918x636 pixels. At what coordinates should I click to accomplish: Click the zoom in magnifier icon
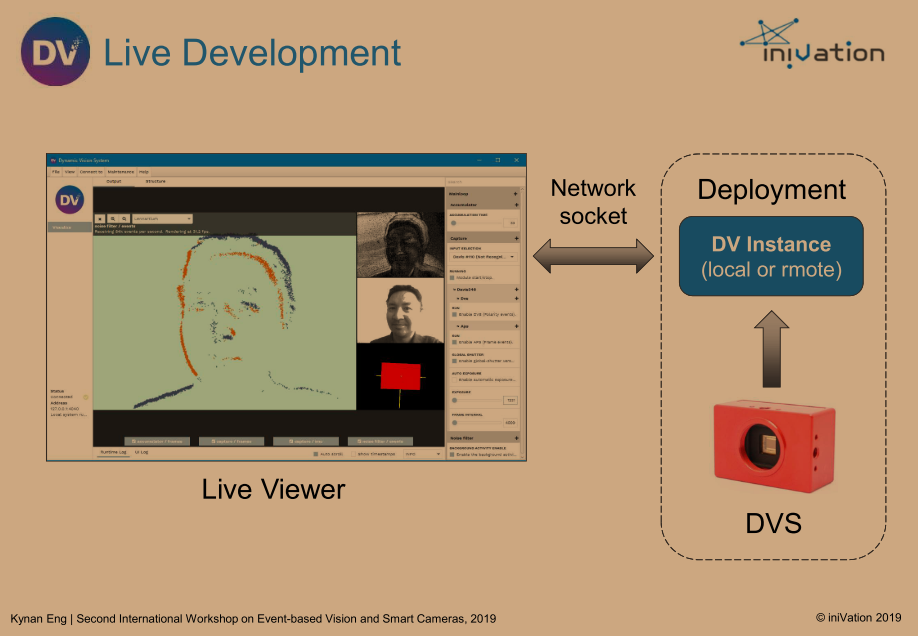coord(112,219)
